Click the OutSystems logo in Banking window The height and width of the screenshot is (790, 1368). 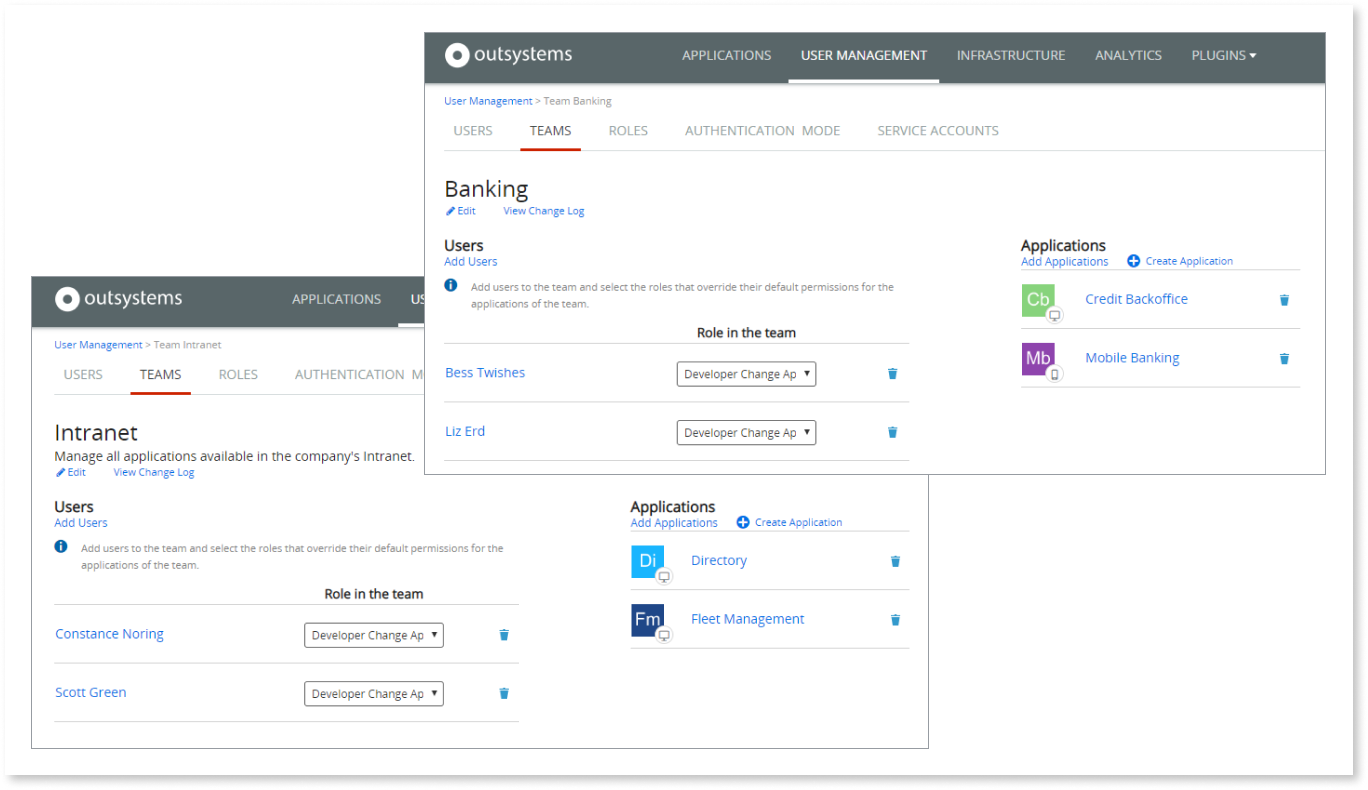pyautogui.click(x=509, y=55)
